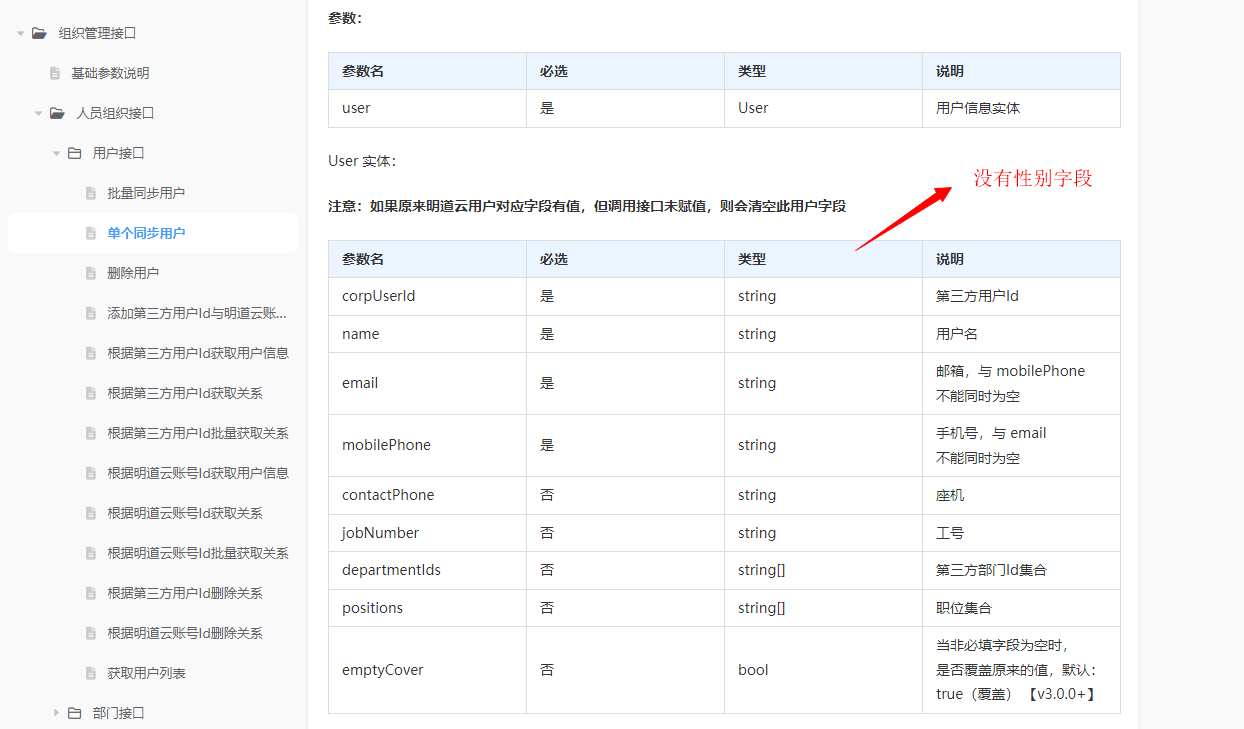
Task: Click the document icon beside 批量同步用户
Action: (x=91, y=193)
